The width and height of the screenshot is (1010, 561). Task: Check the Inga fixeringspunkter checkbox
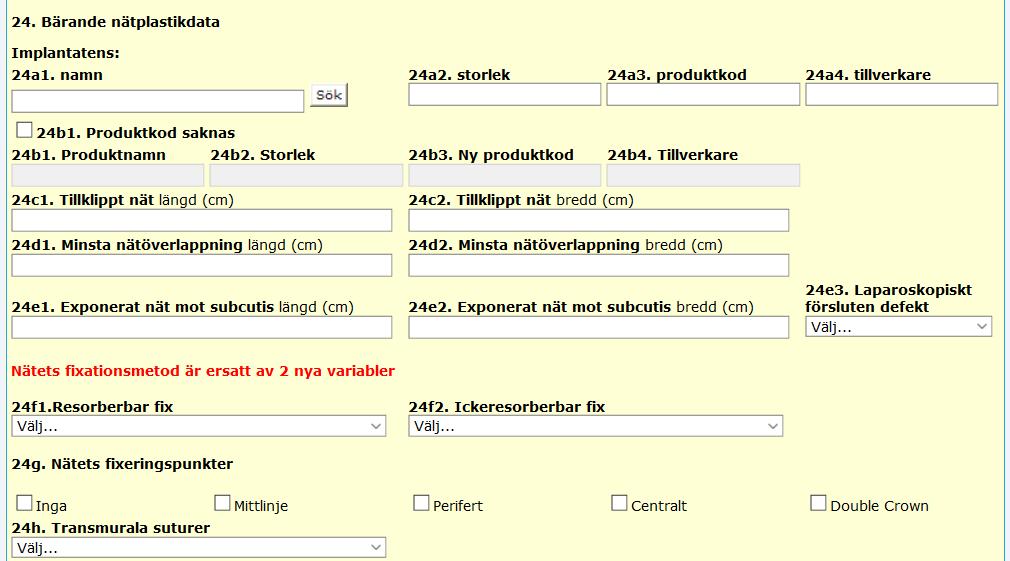coord(24,503)
